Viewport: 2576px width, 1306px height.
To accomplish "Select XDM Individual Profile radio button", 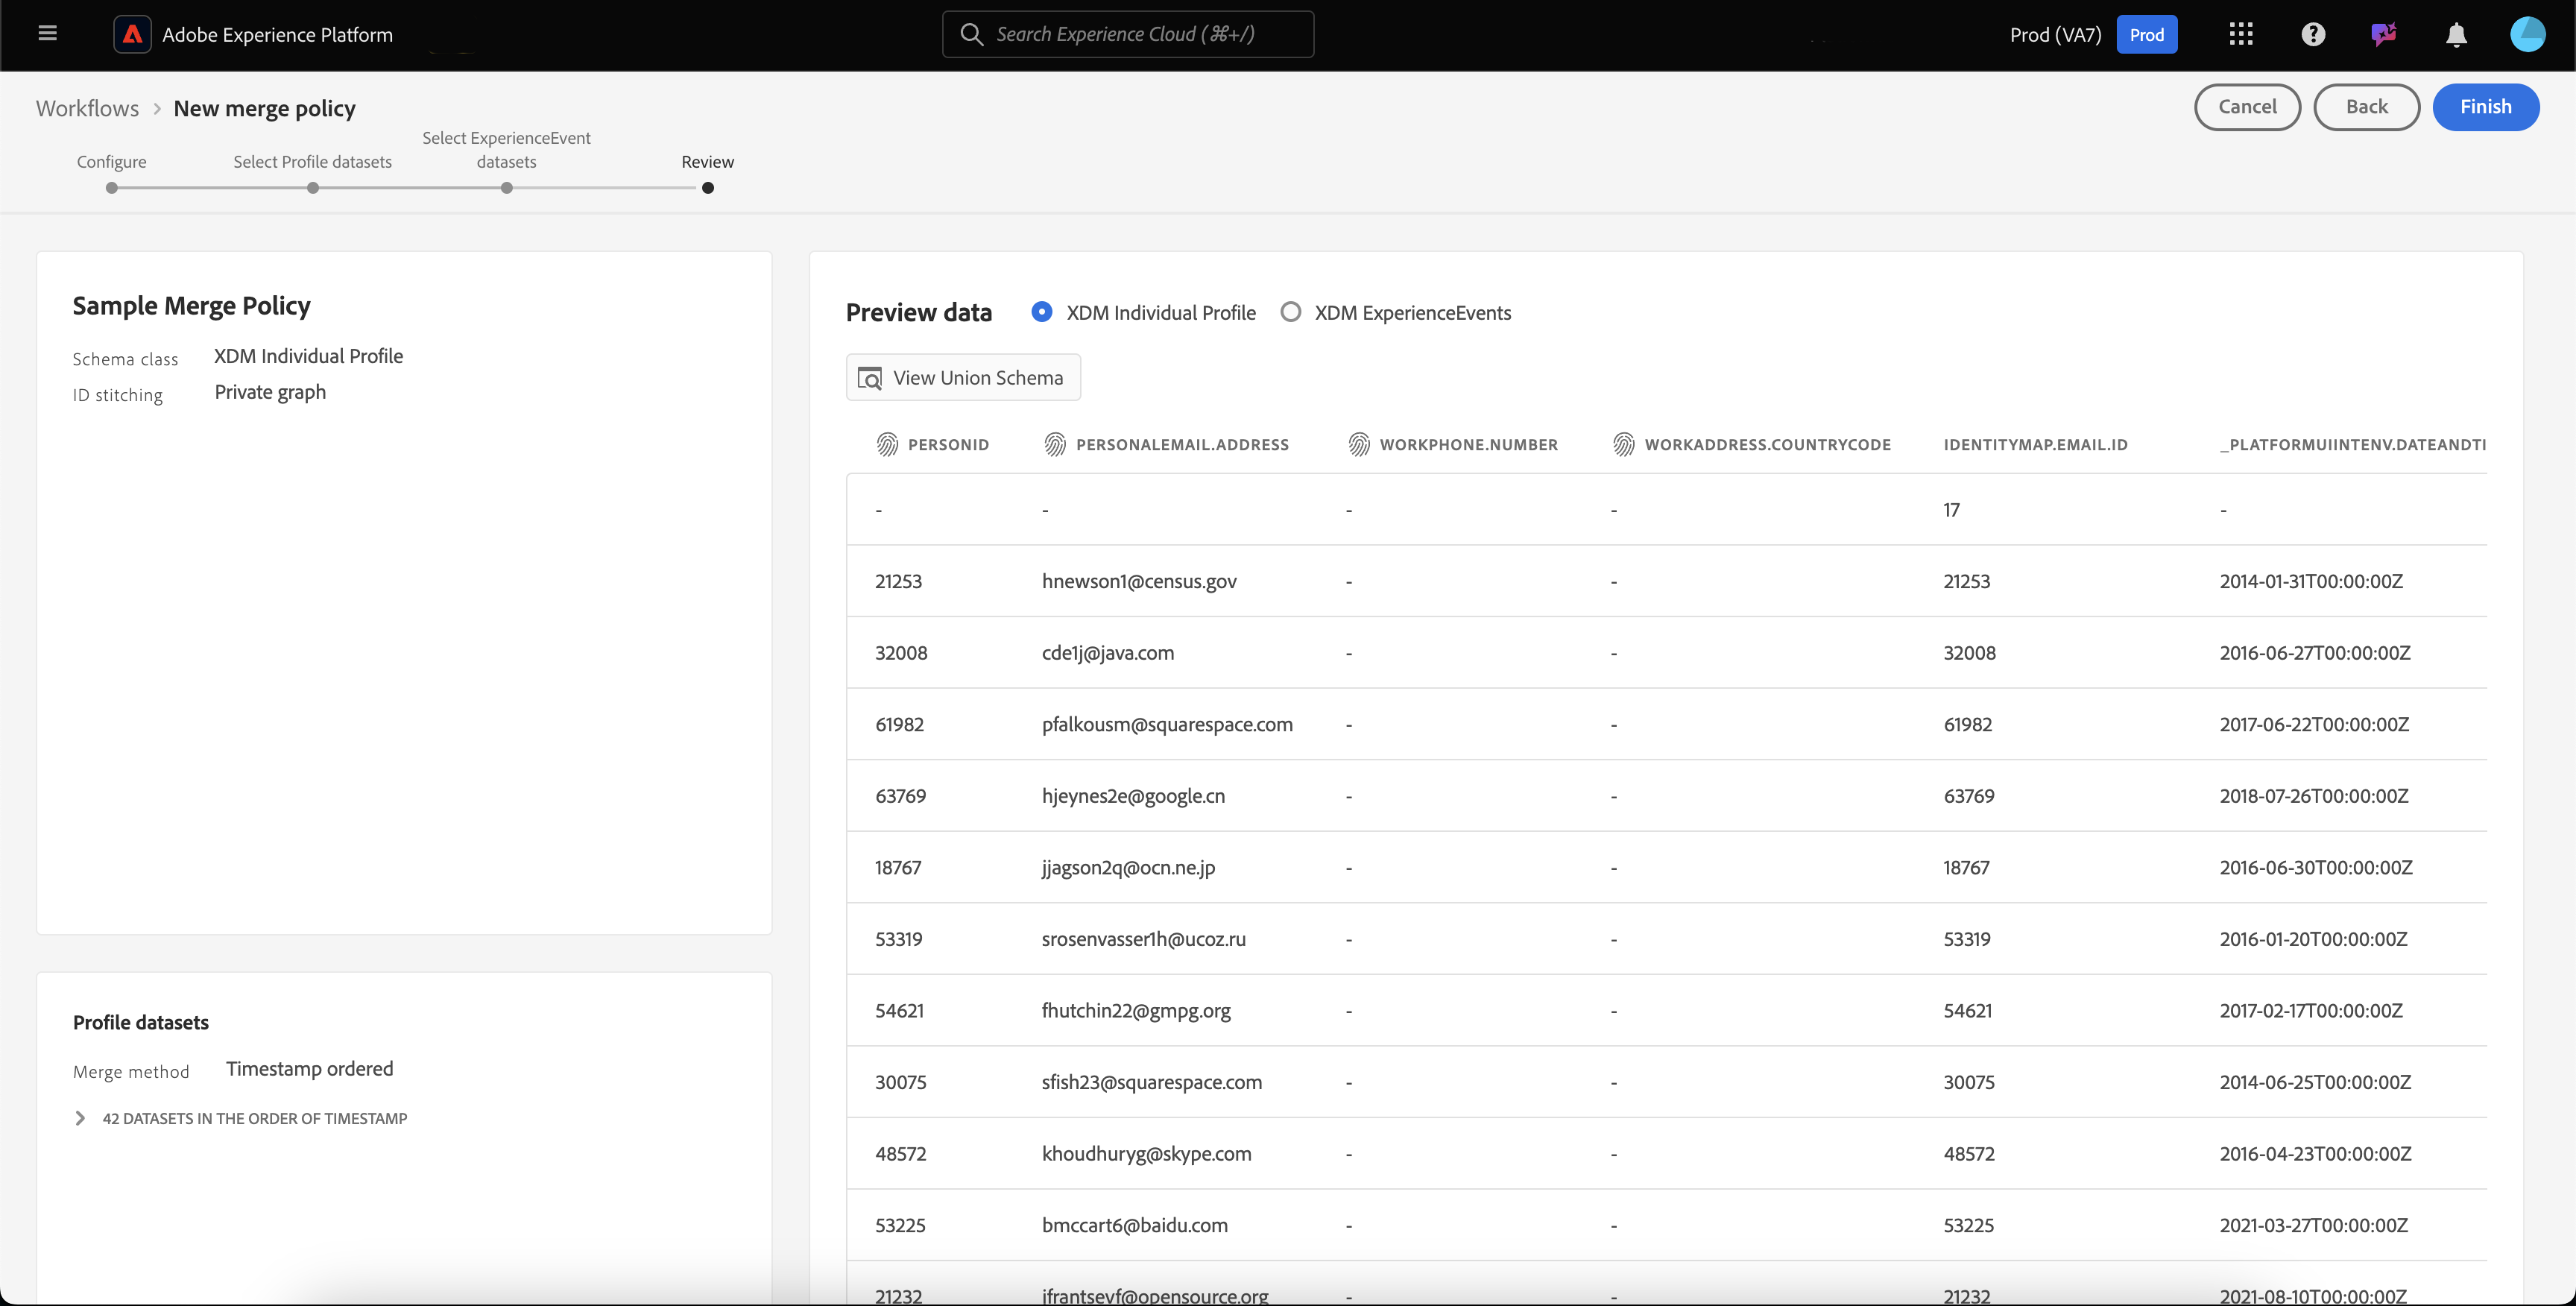I will [1041, 312].
